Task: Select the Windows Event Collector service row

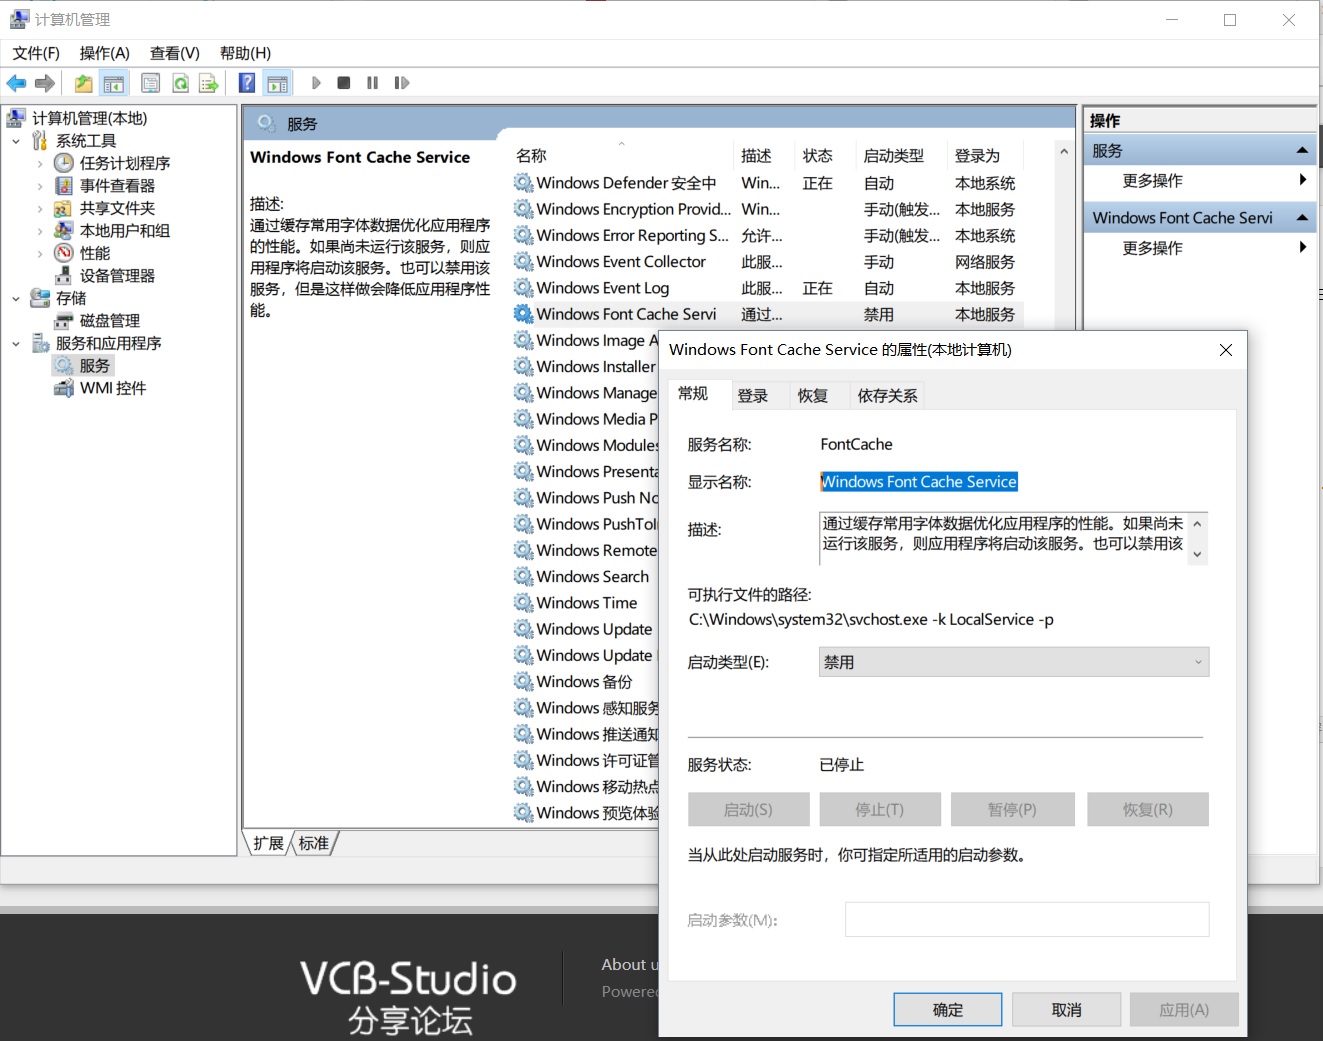Action: click(767, 262)
